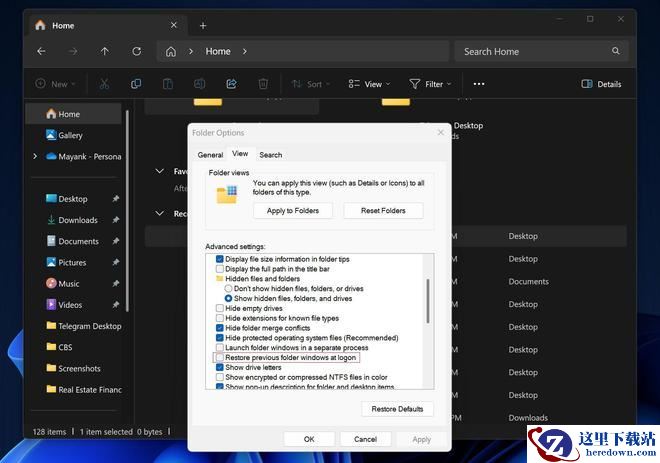Viewport: 660px width, 463px height.
Task: Click the search magnifier icon
Action: [615, 51]
